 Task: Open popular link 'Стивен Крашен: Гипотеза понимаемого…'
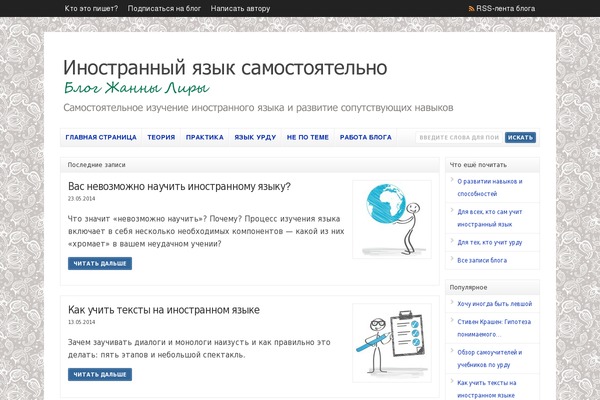(x=494, y=328)
